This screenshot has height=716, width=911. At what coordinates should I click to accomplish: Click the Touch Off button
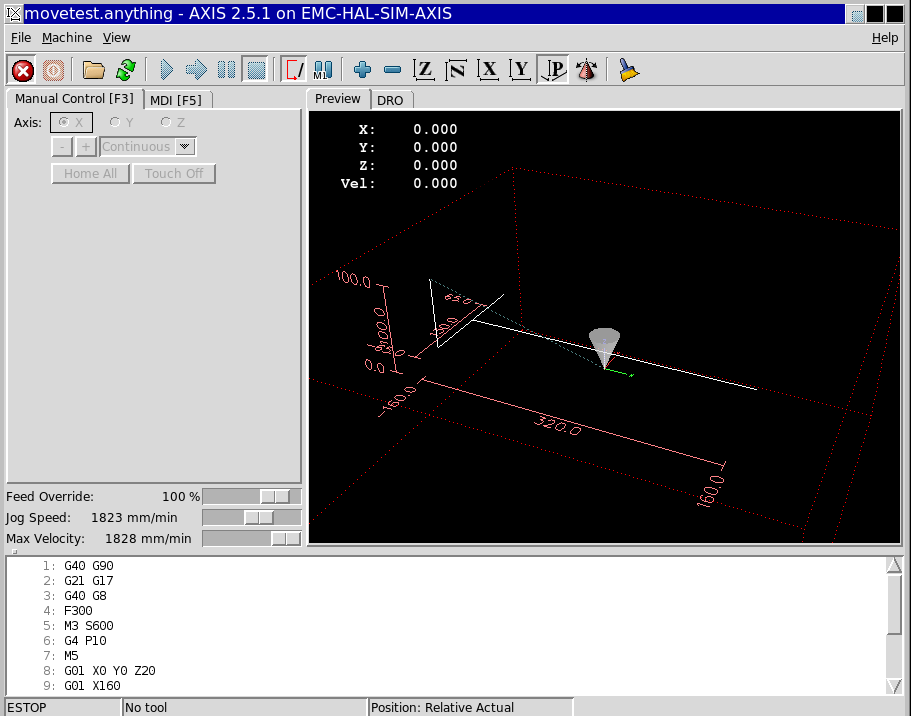click(174, 174)
